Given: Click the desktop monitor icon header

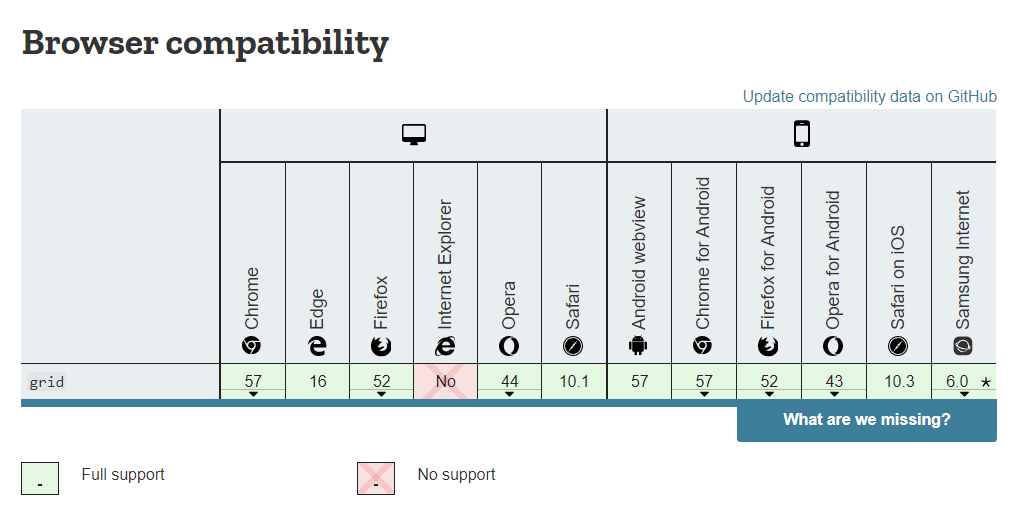Looking at the screenshot, I should 413,135.
